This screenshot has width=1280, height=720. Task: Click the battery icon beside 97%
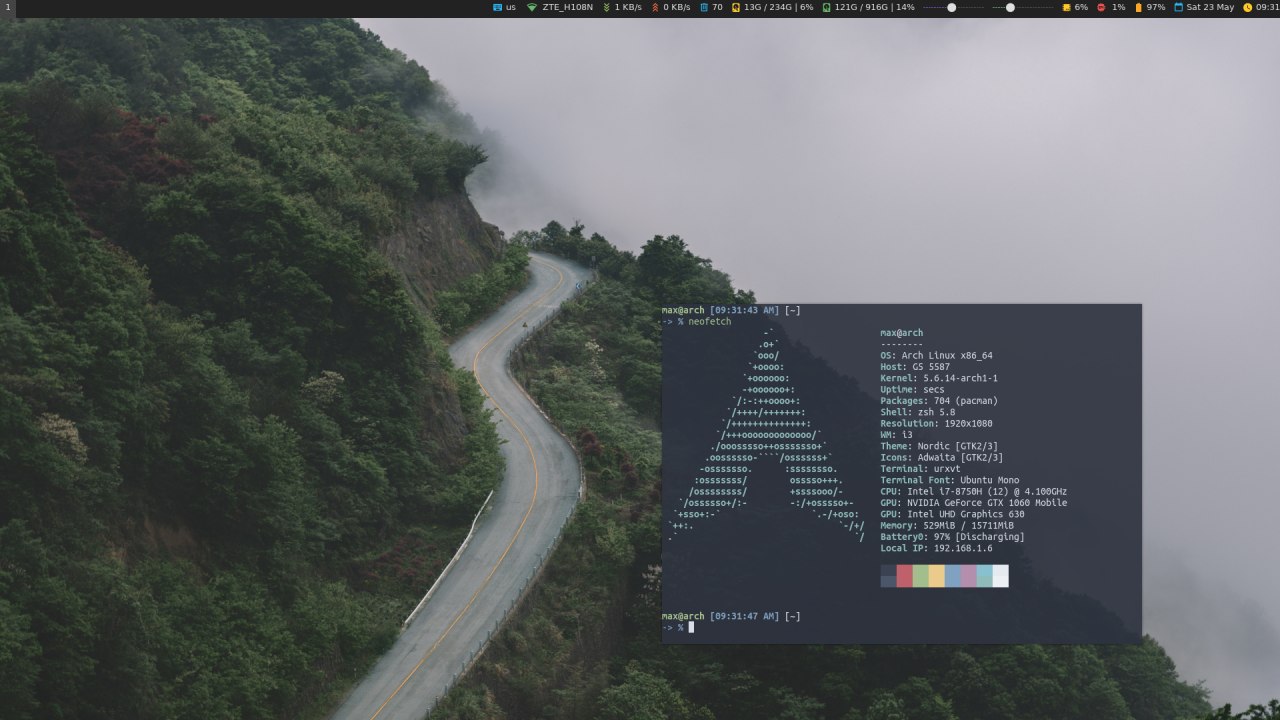pyautogui.click(x=1138, y=7)
